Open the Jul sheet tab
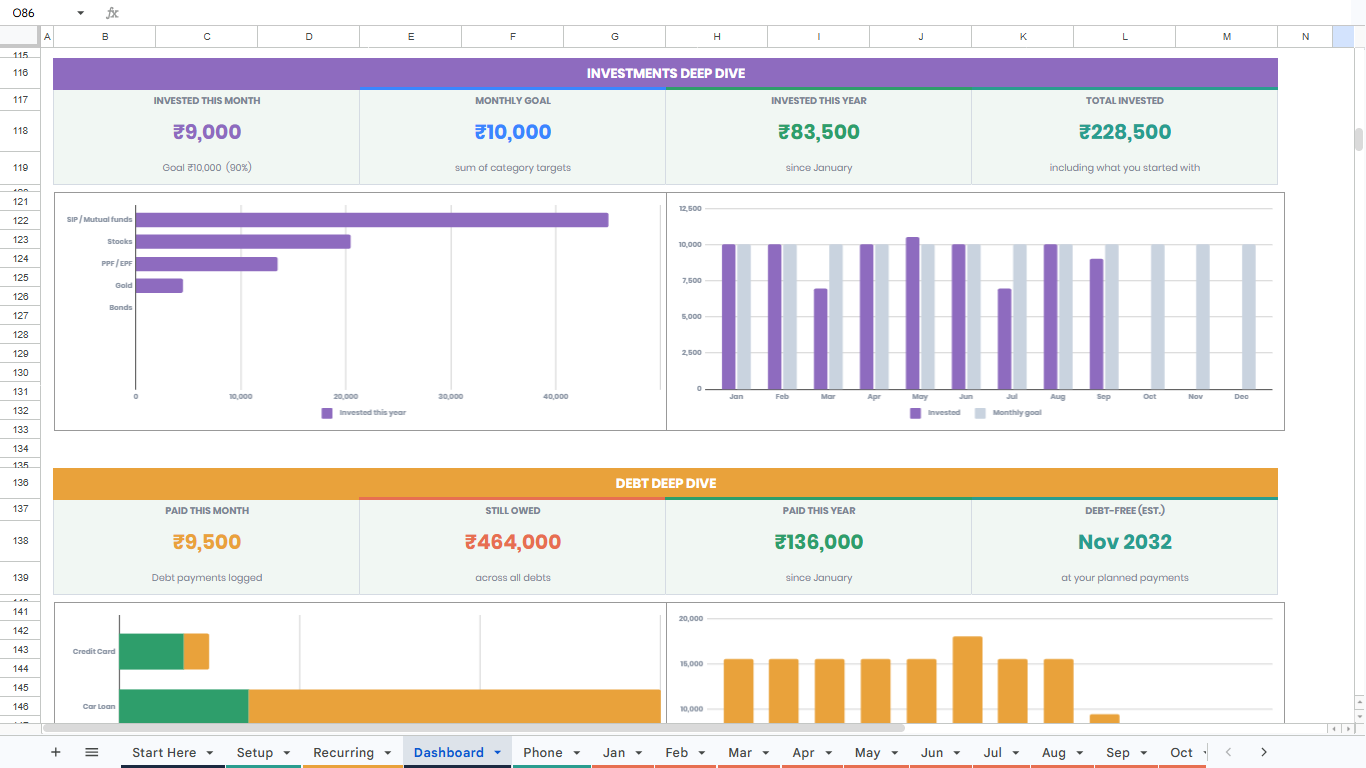The image size is (1366, 768). pyautogui.click(x=992, y=752)
